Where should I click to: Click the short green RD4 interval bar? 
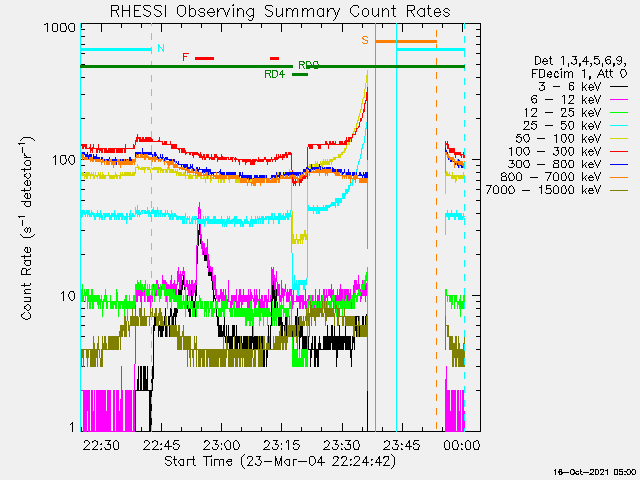pos(300,74)
